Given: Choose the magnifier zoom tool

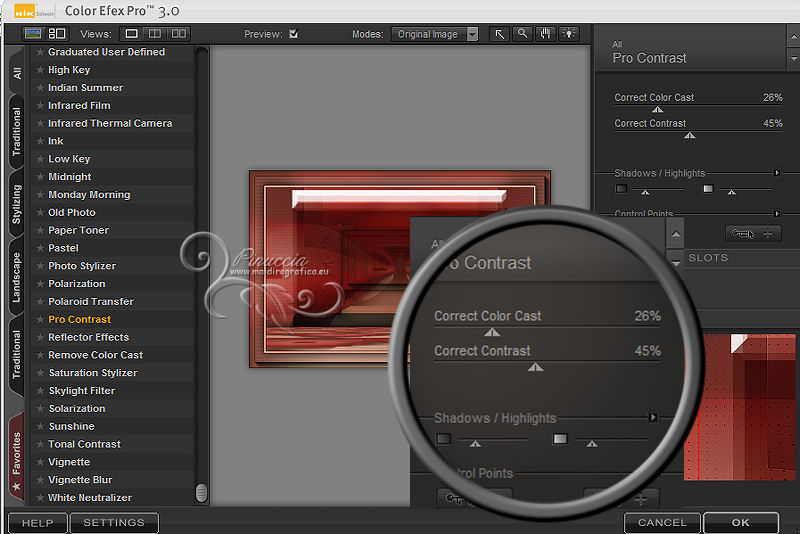Looking at the screenshot, I should (522, 34).
